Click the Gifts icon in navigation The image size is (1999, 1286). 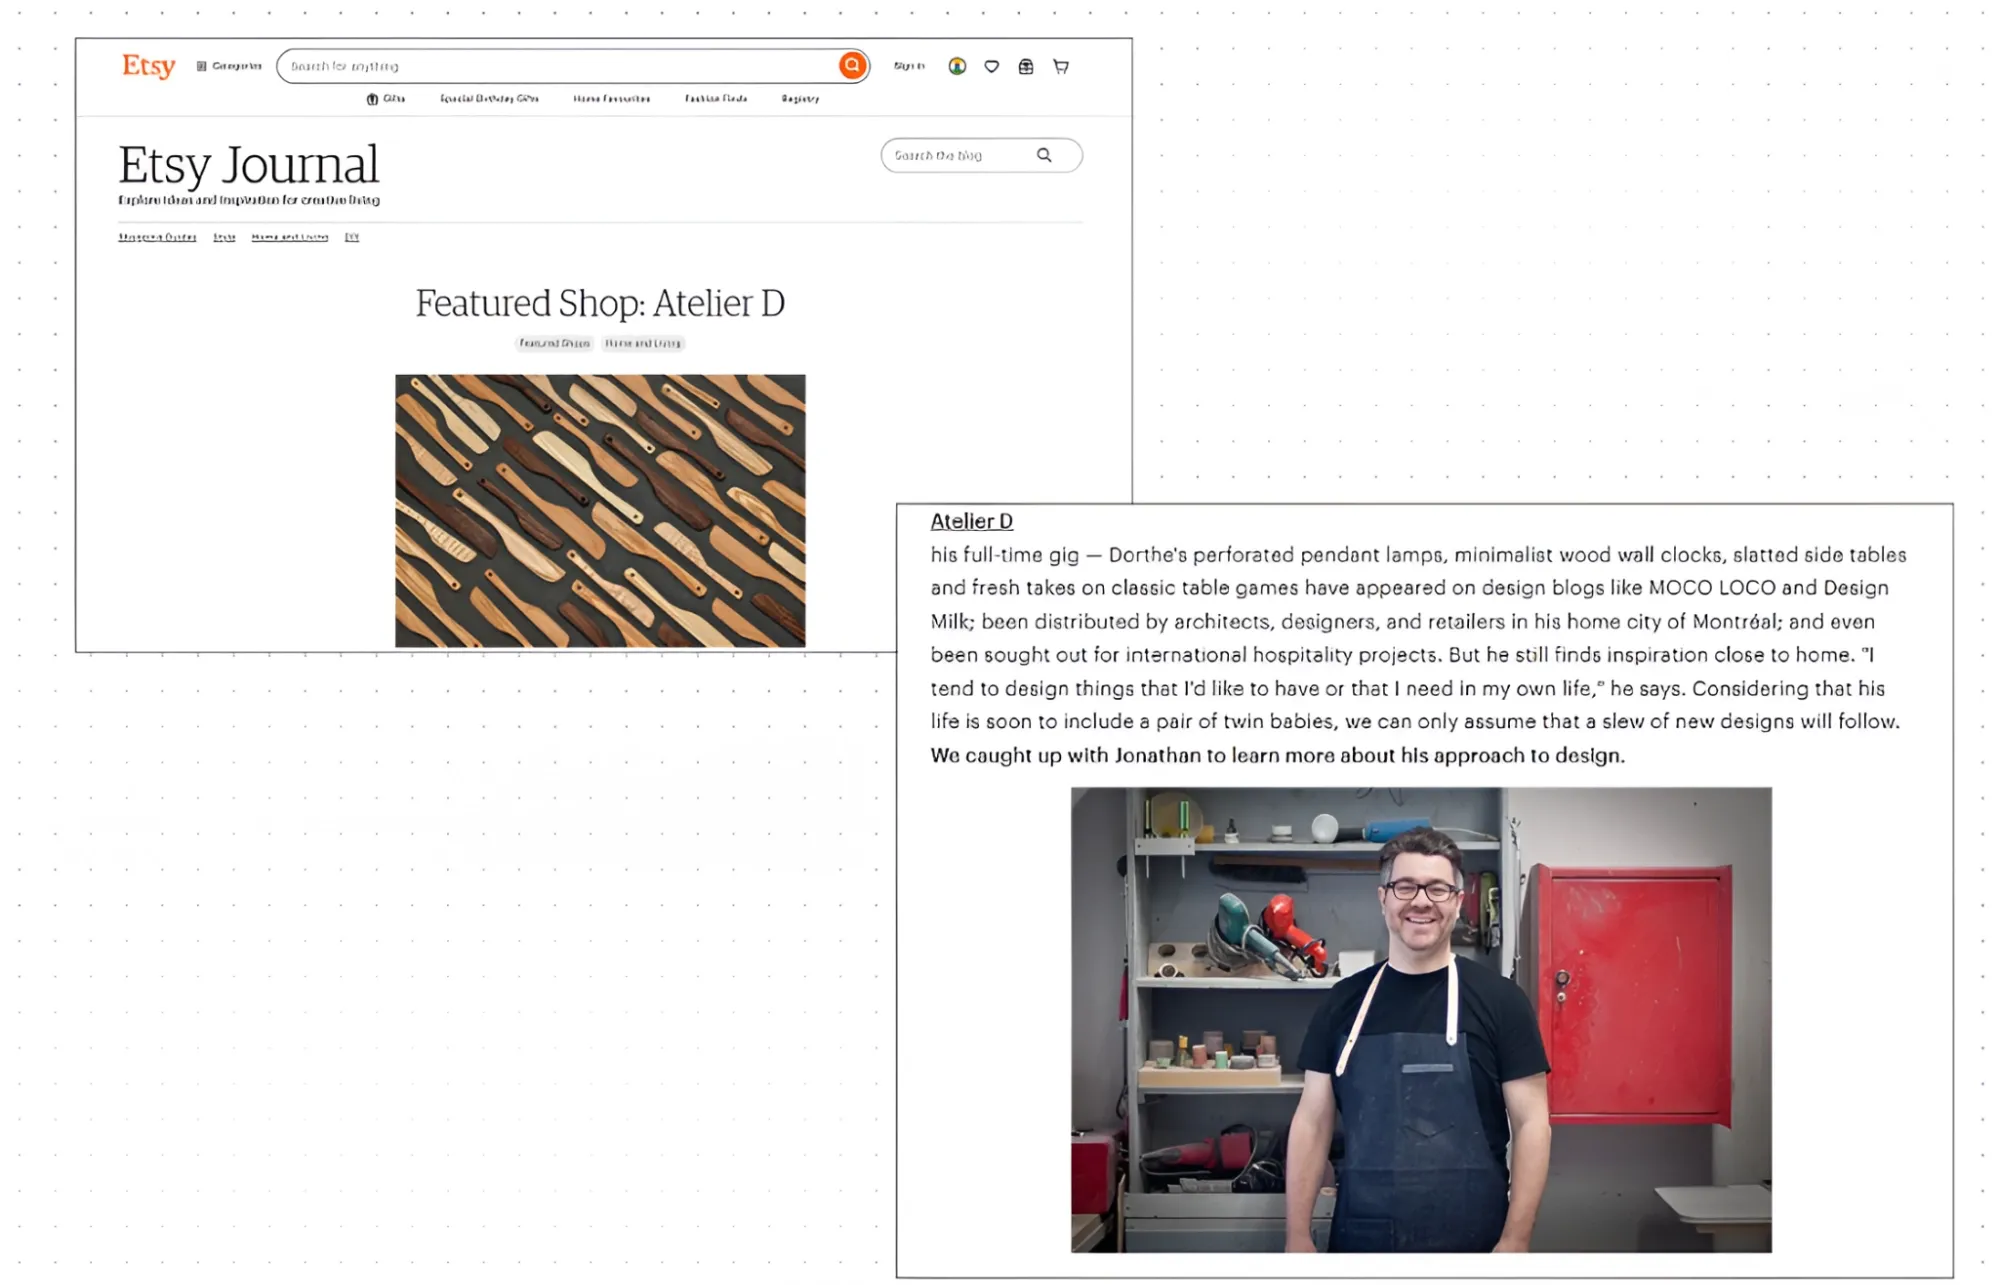(373, 98)
